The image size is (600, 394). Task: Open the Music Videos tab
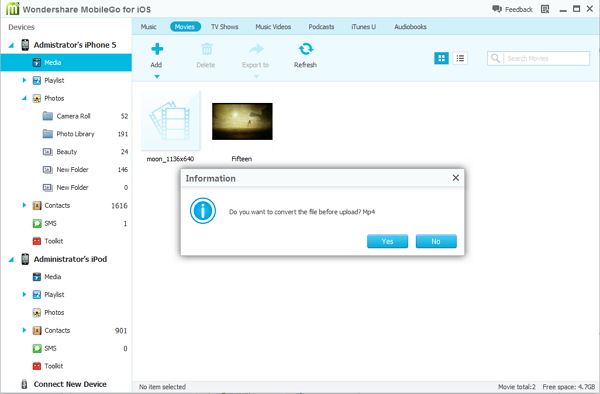pyautogui.click(x=273, y=27)
